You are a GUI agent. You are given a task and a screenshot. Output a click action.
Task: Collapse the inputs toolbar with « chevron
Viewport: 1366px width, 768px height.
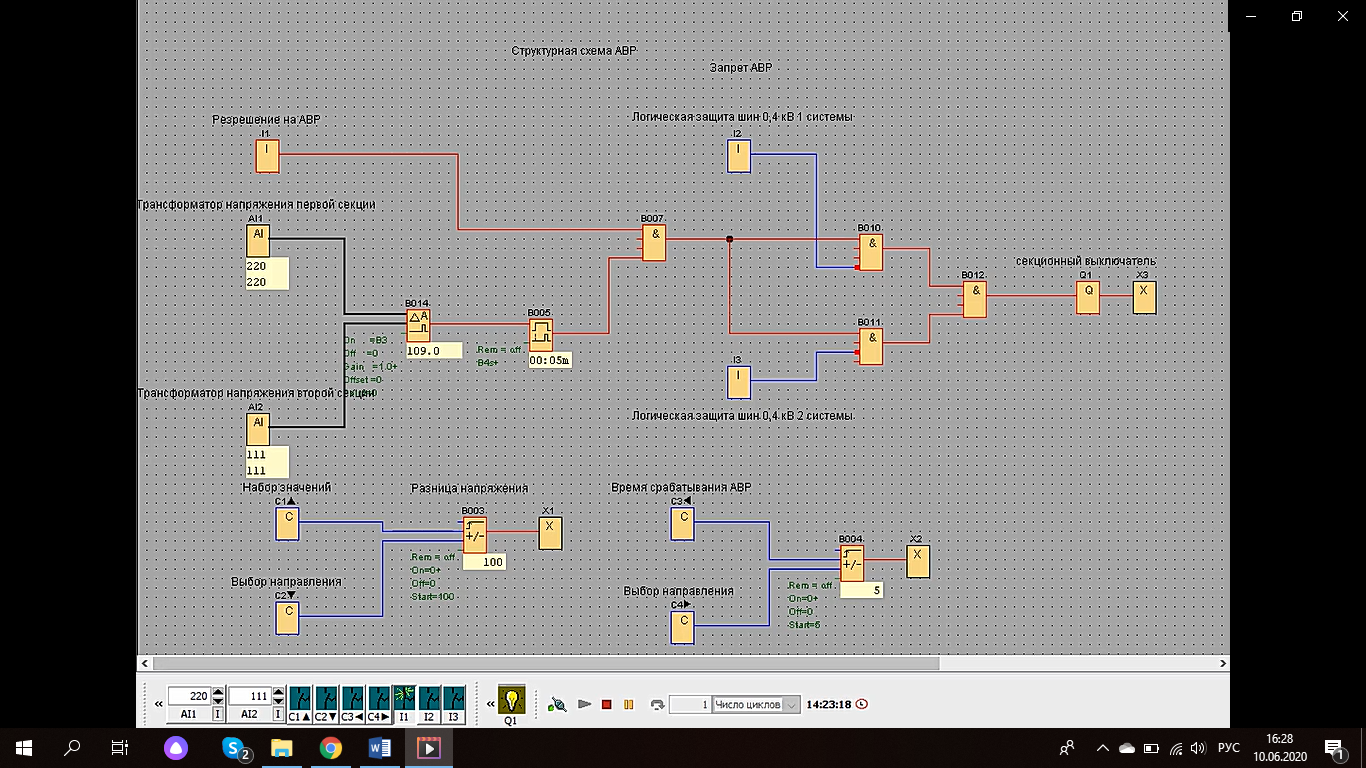click(158, 704)
